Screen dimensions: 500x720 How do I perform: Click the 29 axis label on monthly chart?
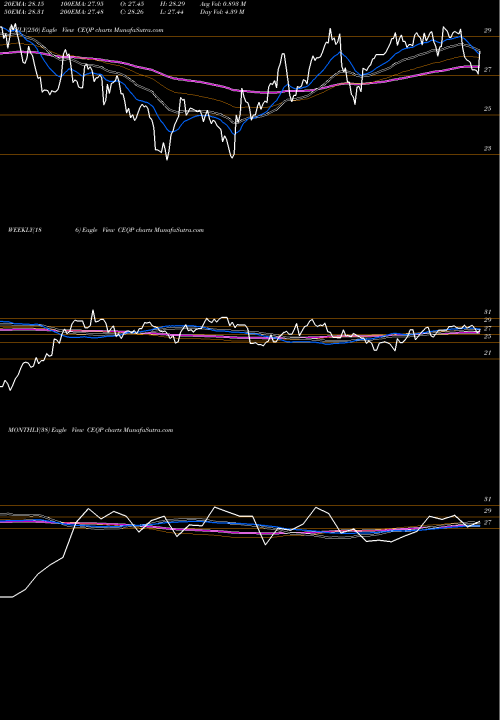(487, 511)
